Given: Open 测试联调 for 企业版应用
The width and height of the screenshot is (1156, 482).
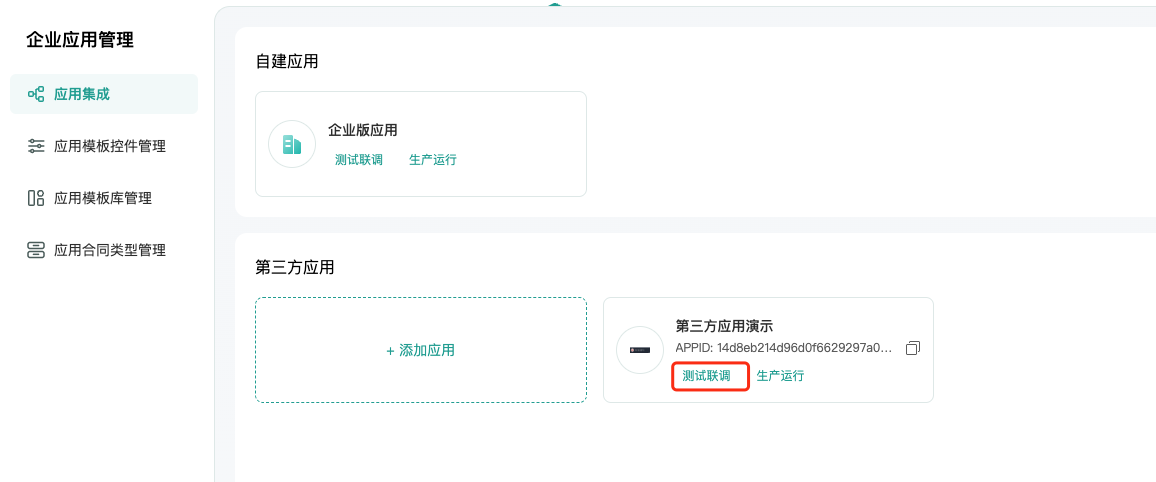Looking at the screenshot, I should pos(359,160).
